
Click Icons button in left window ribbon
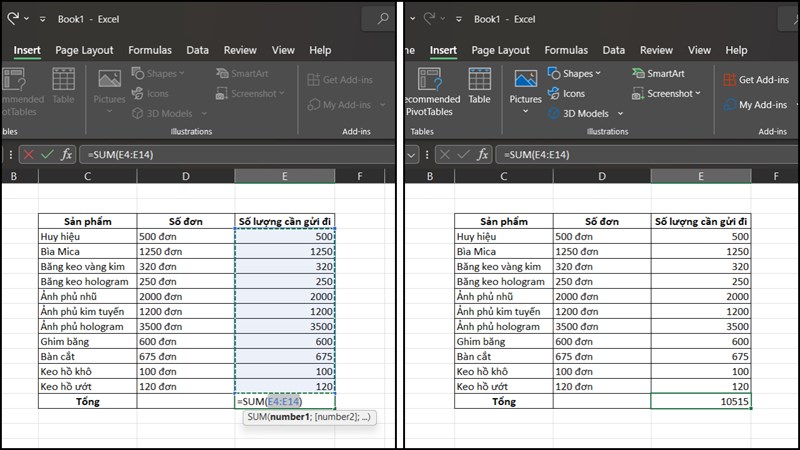(x=150, y=93)
